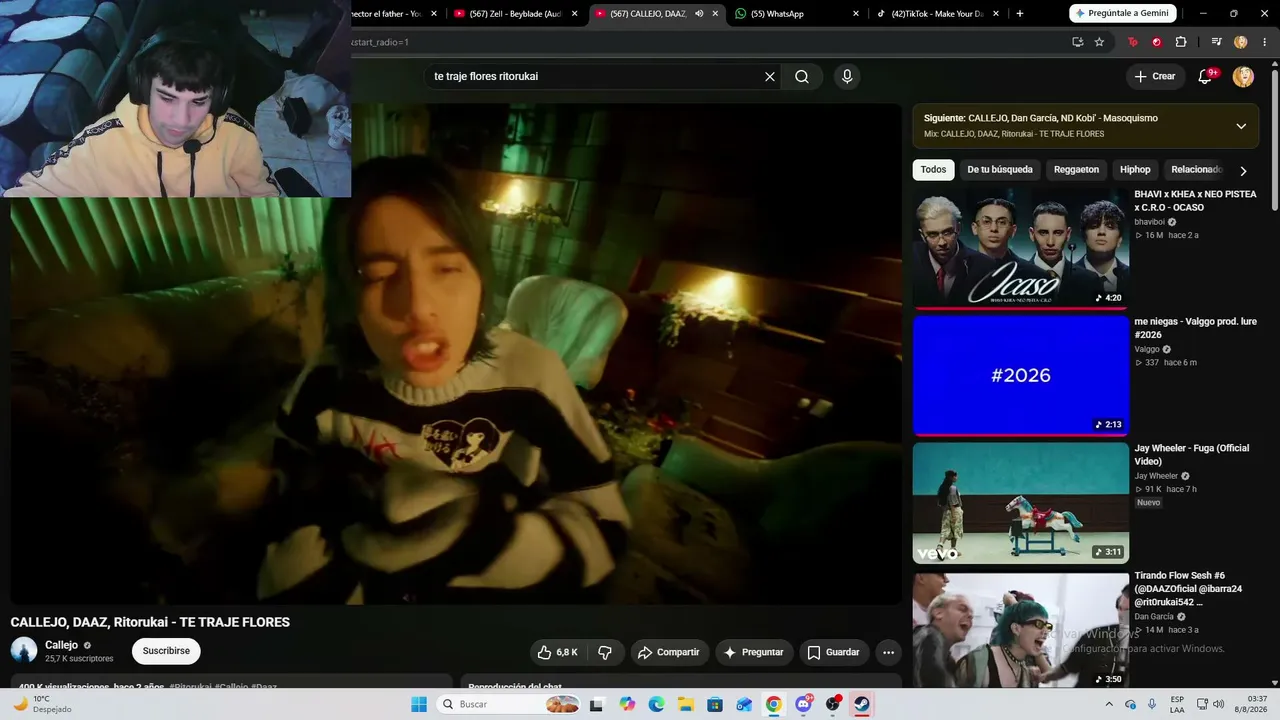Start voice search with the microphone icon
Screen dimensions: 1280x720
click(x=847, y=77)
